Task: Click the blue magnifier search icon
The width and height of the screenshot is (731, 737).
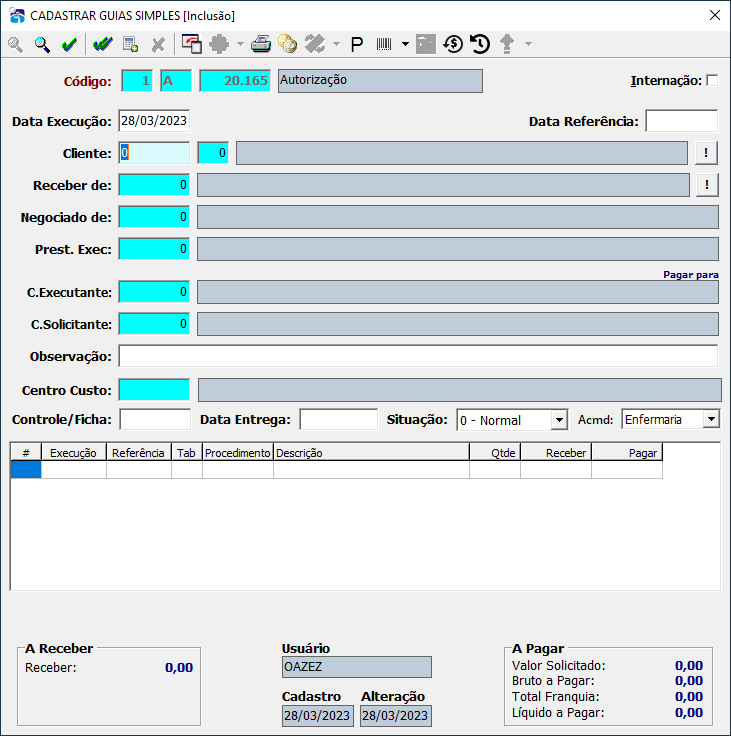Action: (x=42, y=45)
